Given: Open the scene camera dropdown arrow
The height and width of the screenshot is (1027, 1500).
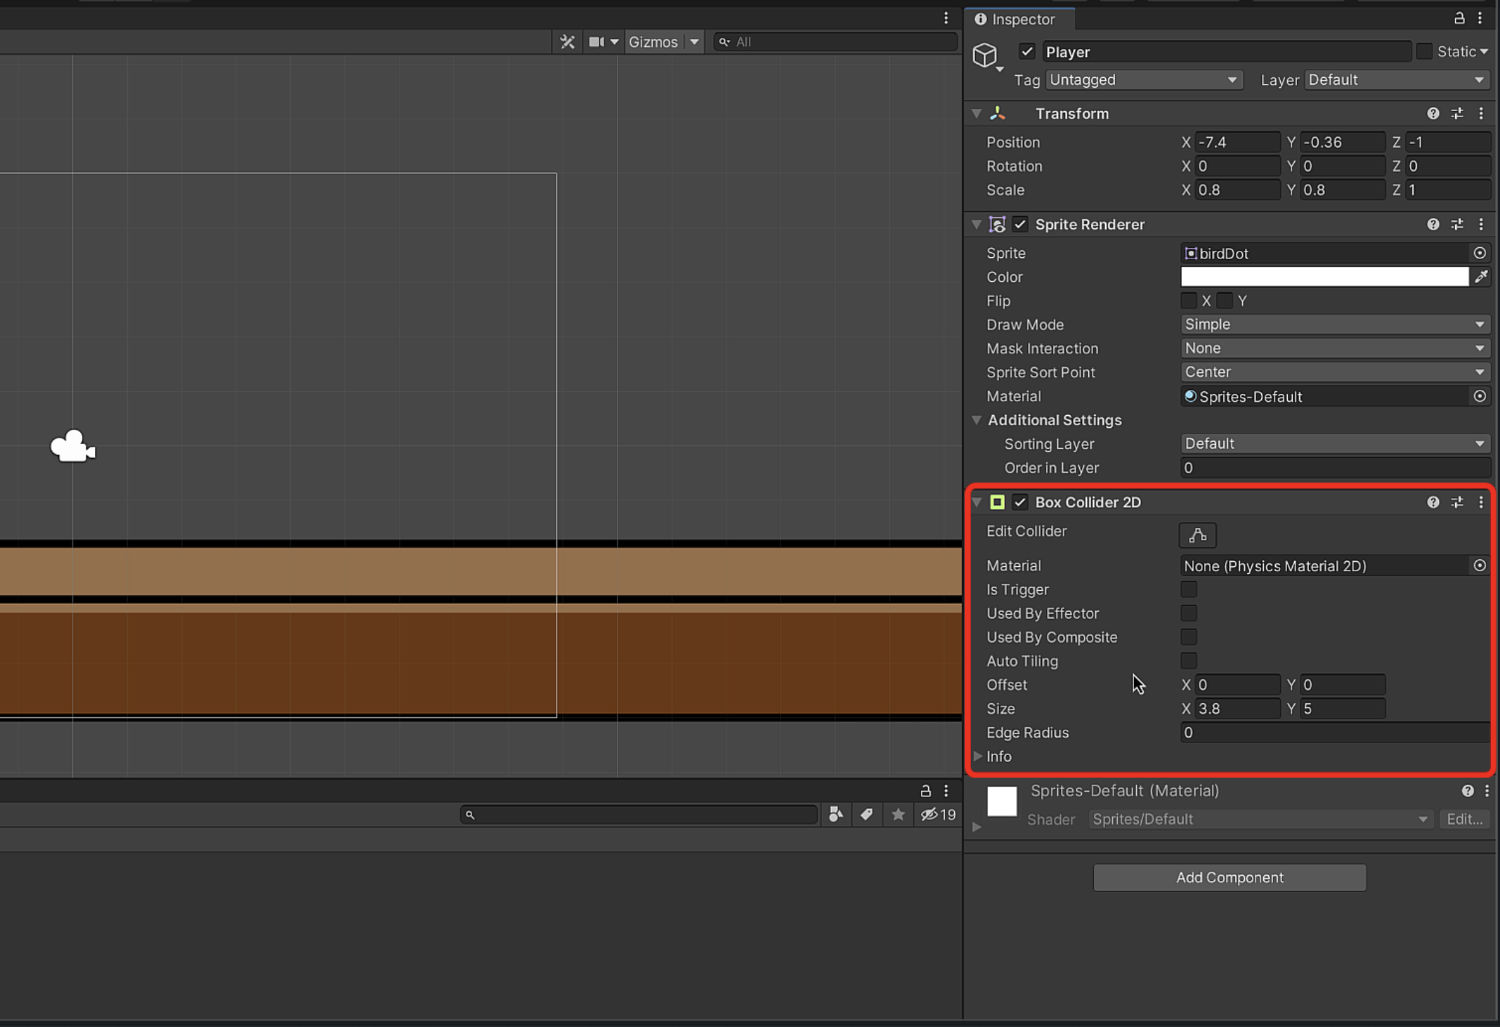Looking at the screenshot, I should click(x=614, y=42).
